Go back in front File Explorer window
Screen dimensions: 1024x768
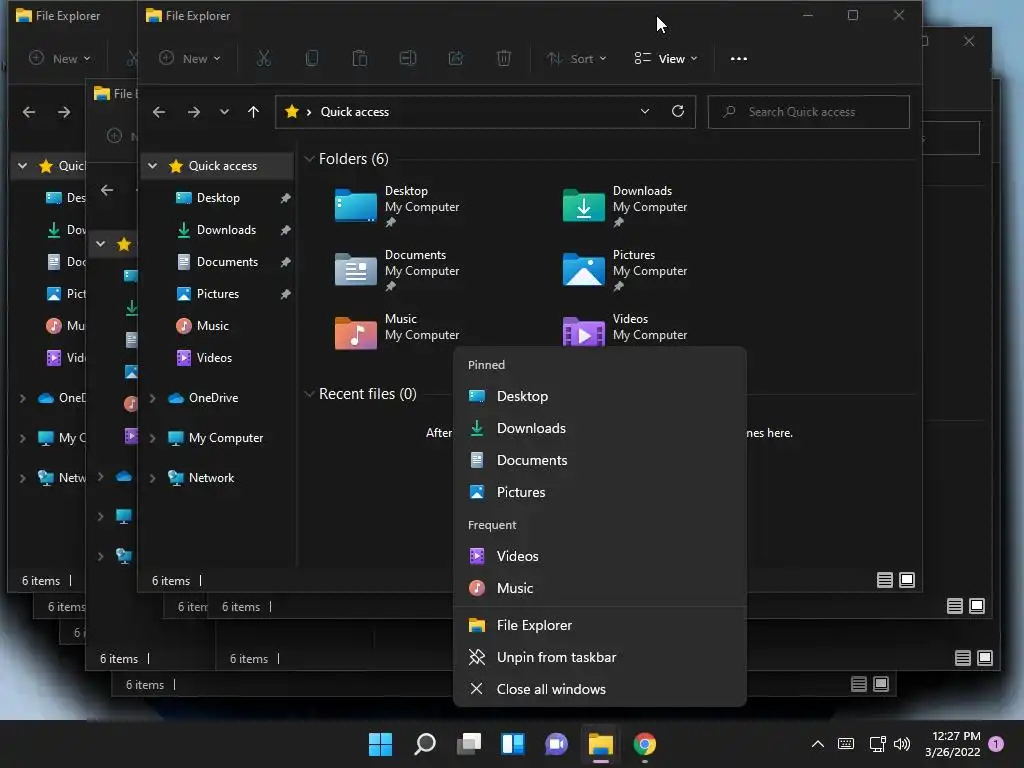(159, 112)
